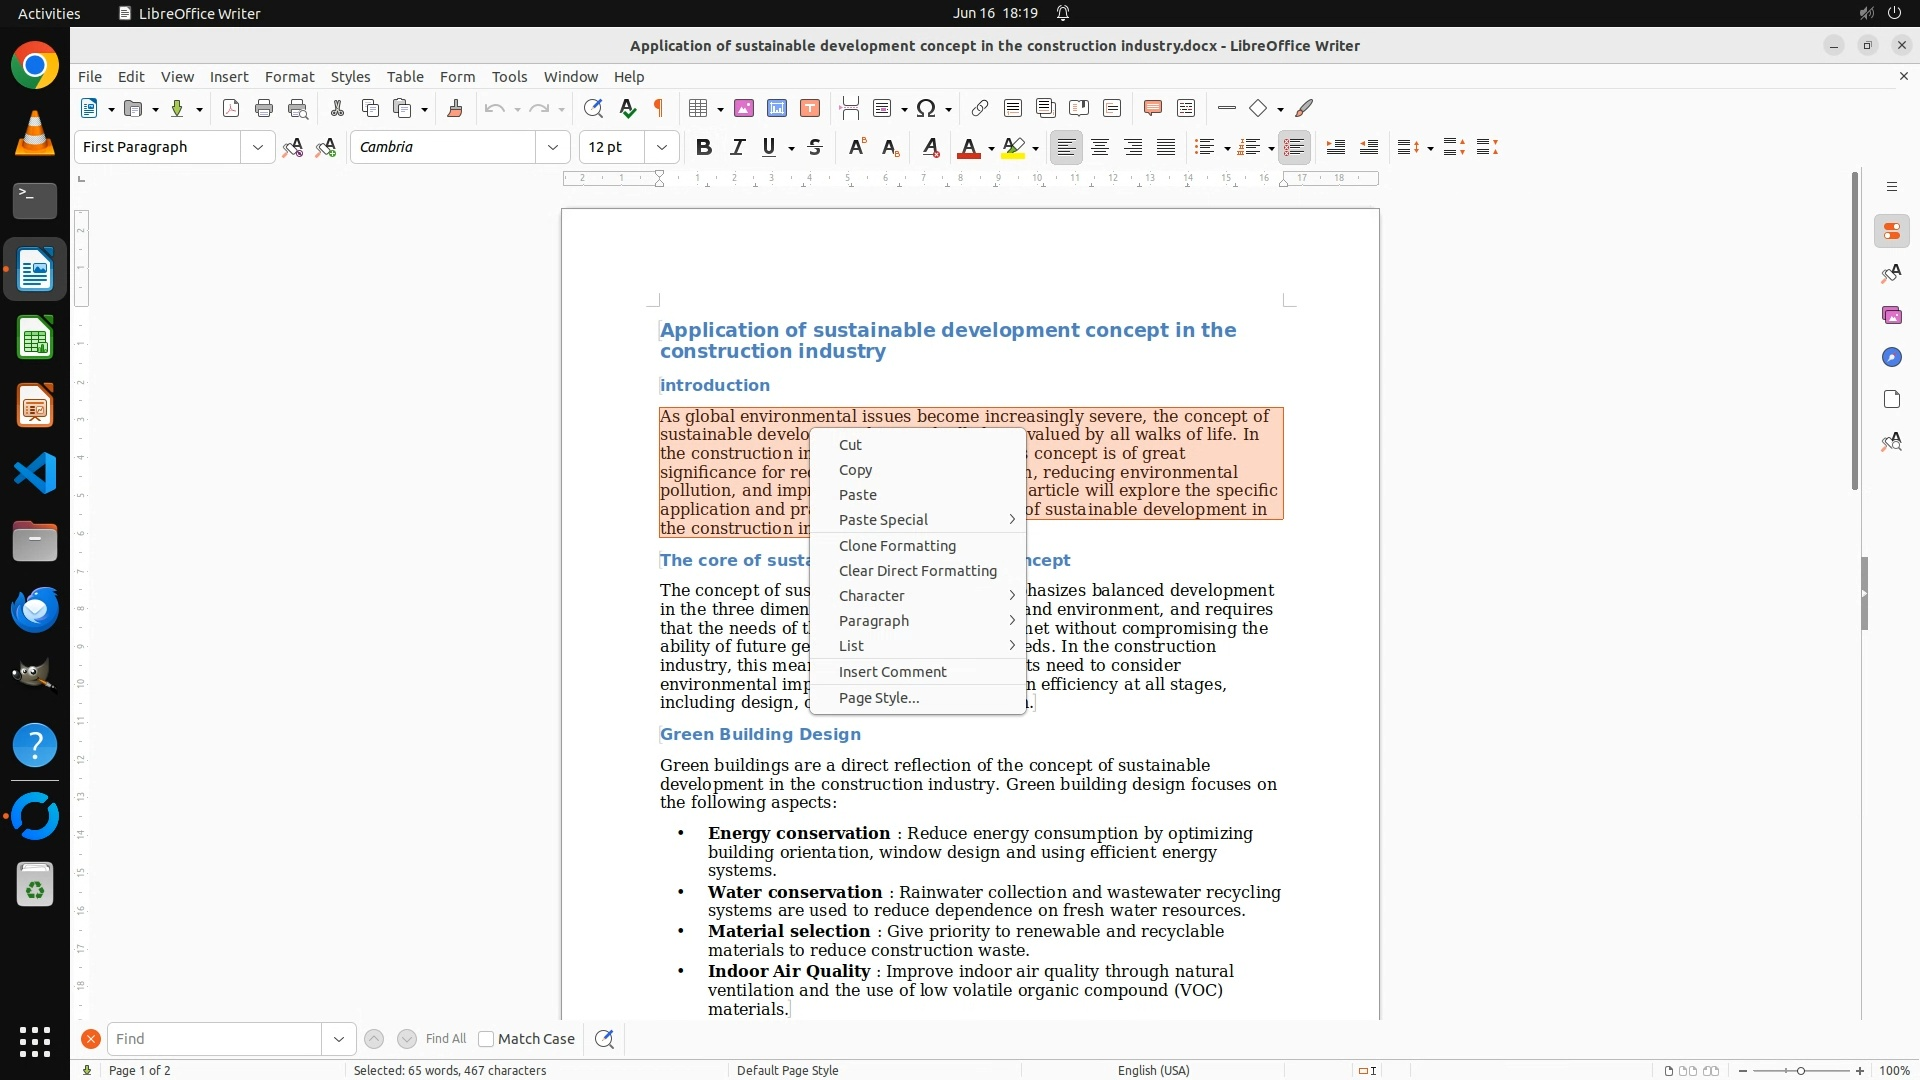Enable the Match Case checkbox

coord(486,1039)
